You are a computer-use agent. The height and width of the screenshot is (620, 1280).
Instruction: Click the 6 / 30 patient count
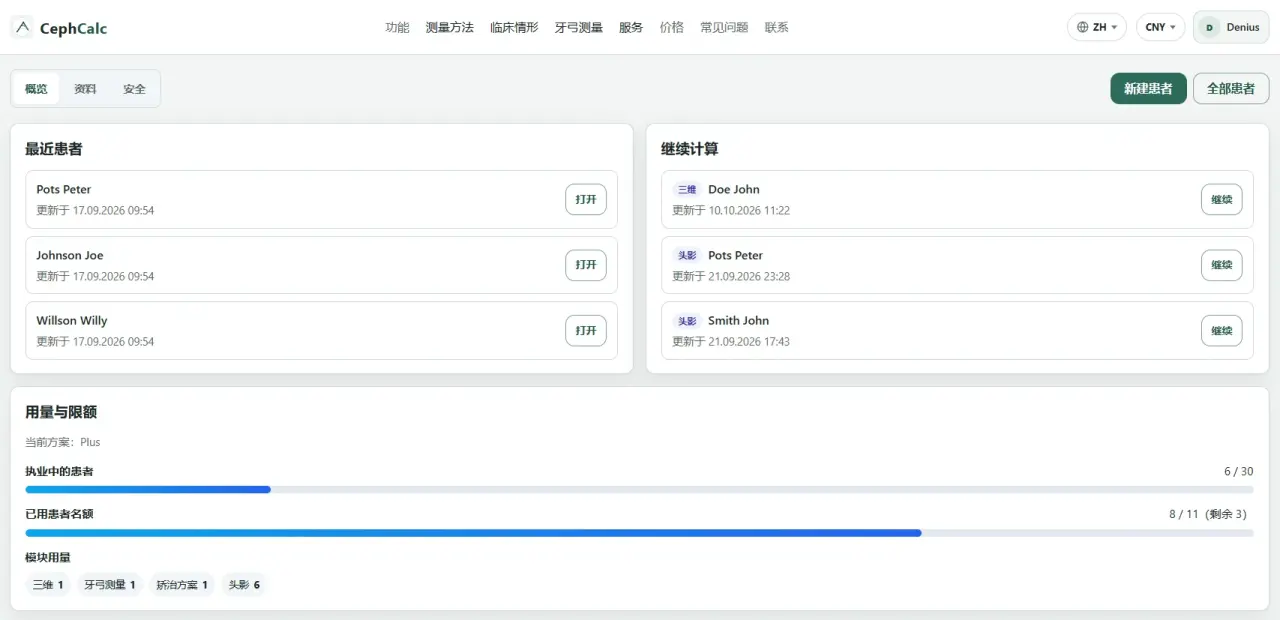1238,471
